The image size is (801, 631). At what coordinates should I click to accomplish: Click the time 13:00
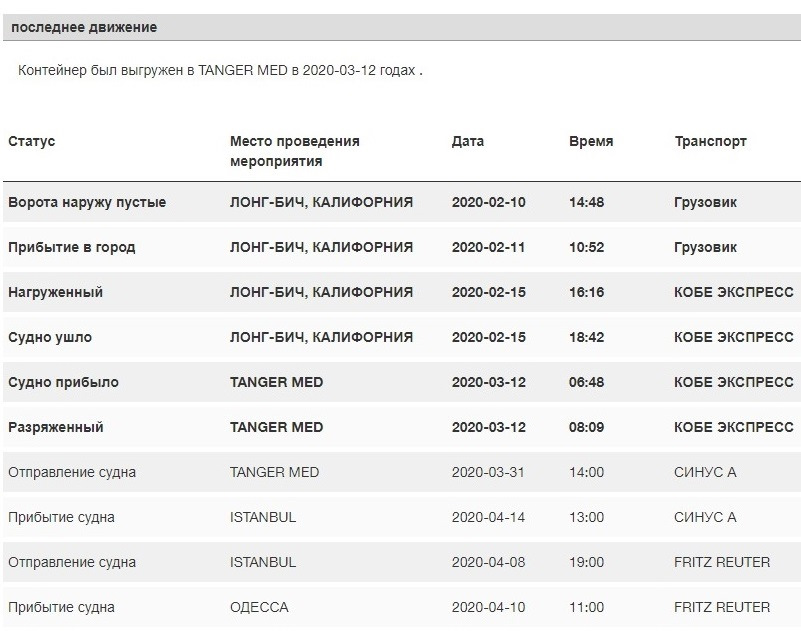click(586, 517)
